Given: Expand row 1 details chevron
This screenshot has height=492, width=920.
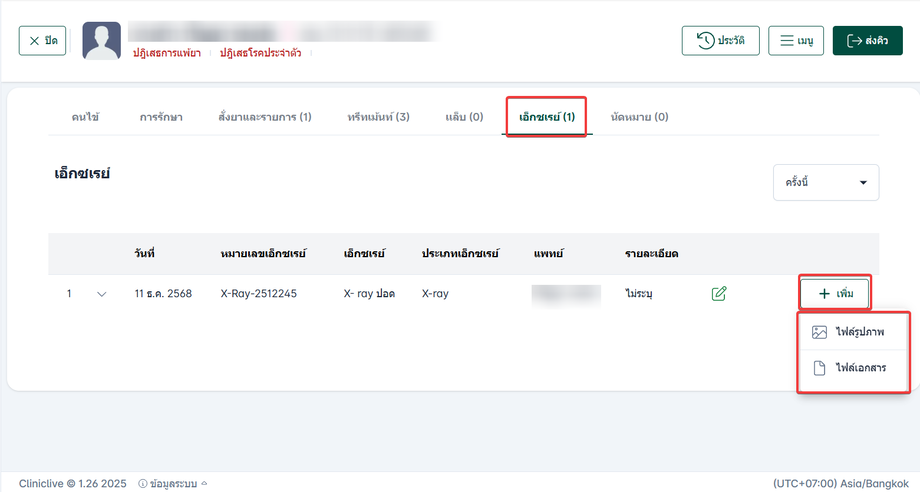Looking at the screenshot, I should 102,294.
